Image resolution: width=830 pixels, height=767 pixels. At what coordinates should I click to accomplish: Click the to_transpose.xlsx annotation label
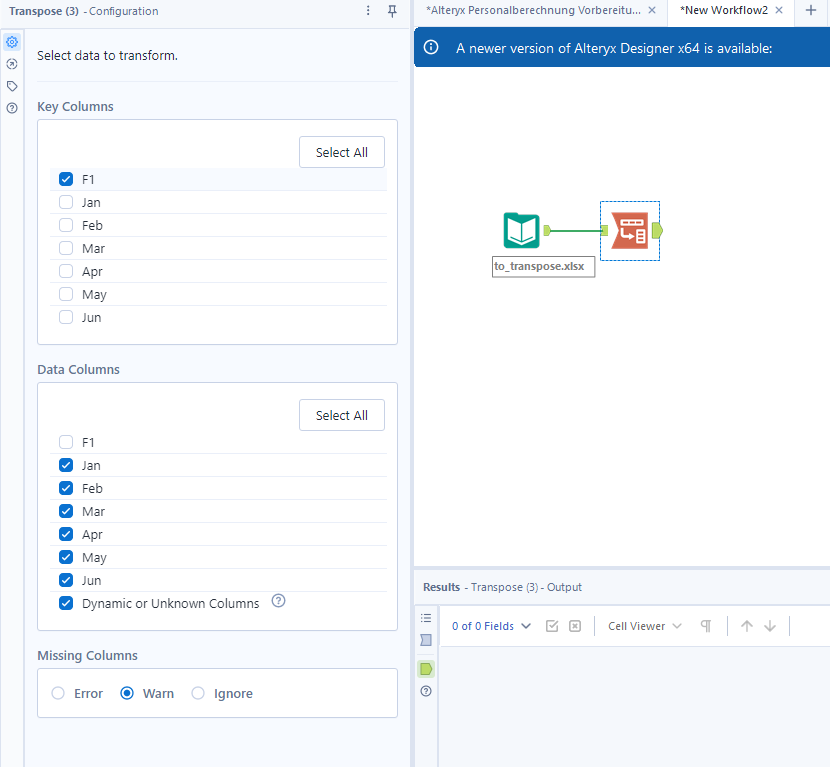544,266
